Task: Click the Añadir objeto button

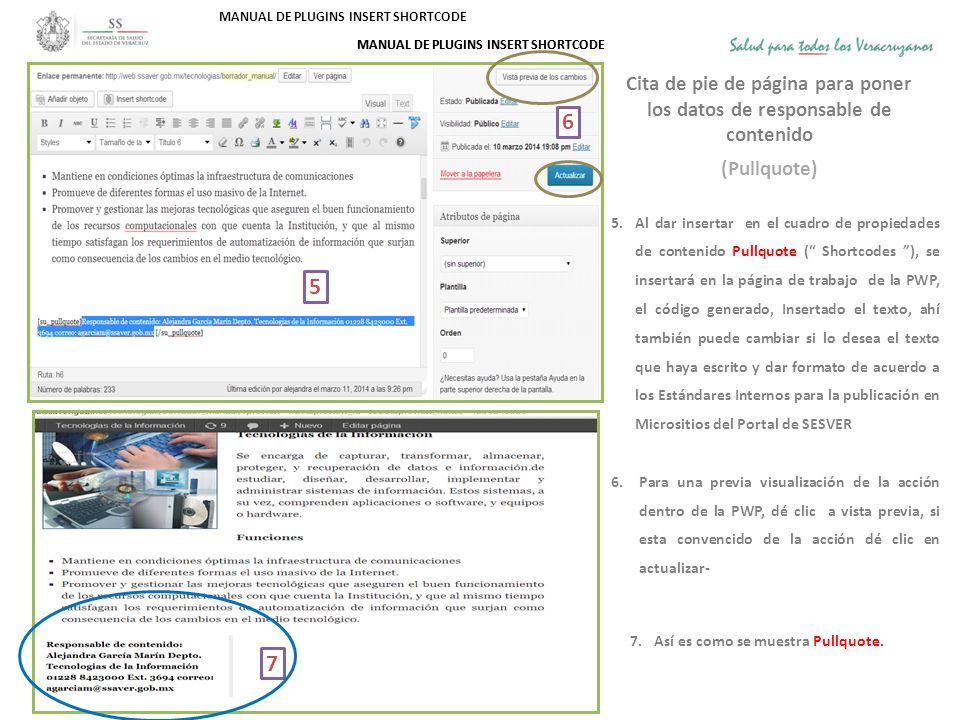Action: click(62, 99)
